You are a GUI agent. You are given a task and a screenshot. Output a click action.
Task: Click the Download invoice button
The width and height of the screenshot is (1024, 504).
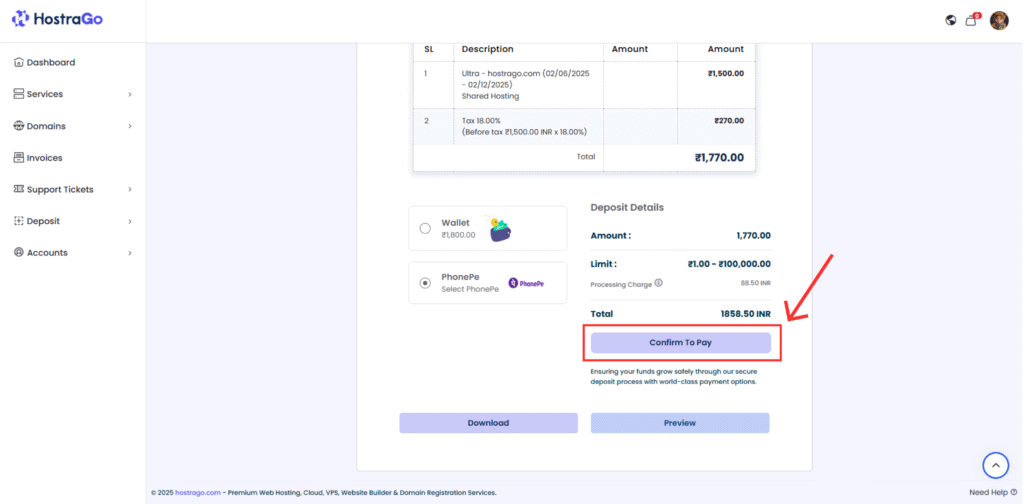tap(488, 423)
